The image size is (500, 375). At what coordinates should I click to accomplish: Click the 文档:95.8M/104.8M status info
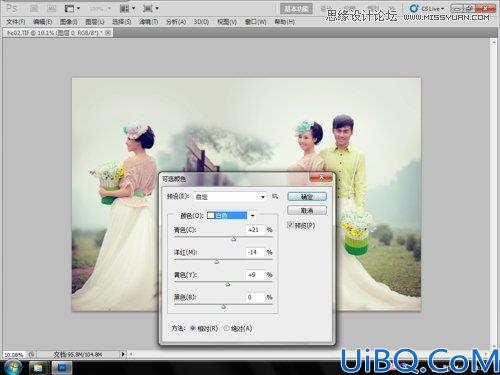[78, 354]
